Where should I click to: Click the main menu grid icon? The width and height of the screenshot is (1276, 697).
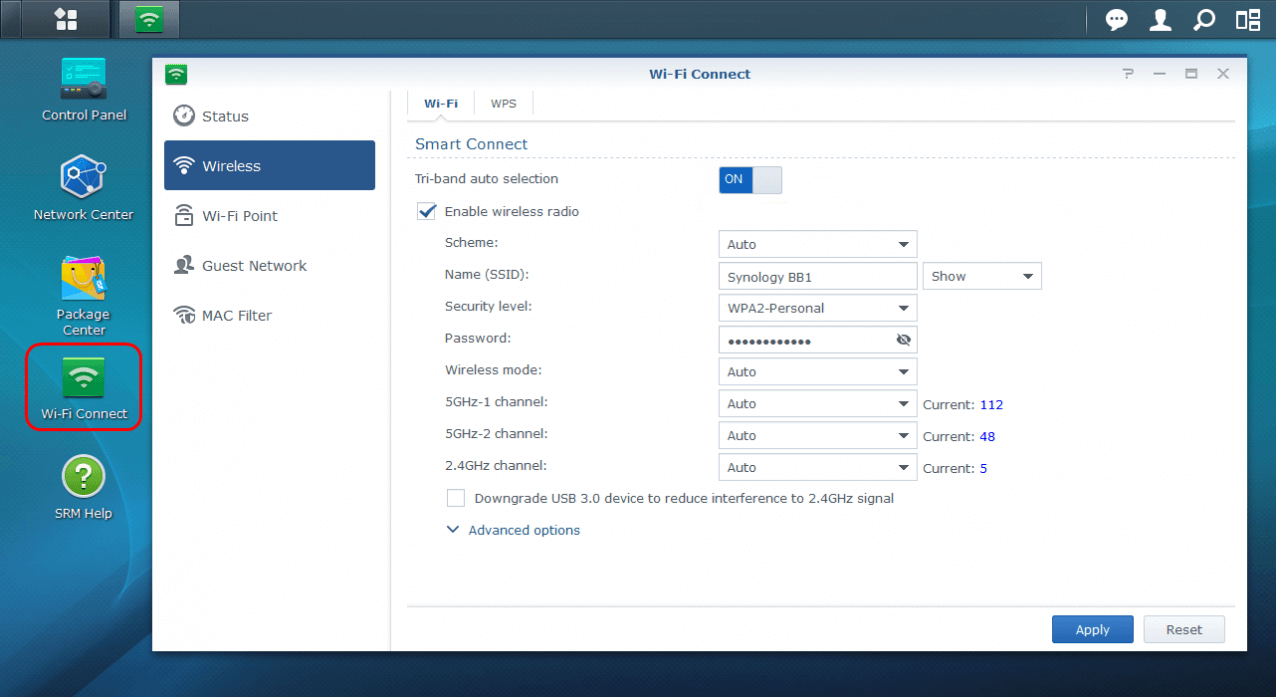point(66,20)
